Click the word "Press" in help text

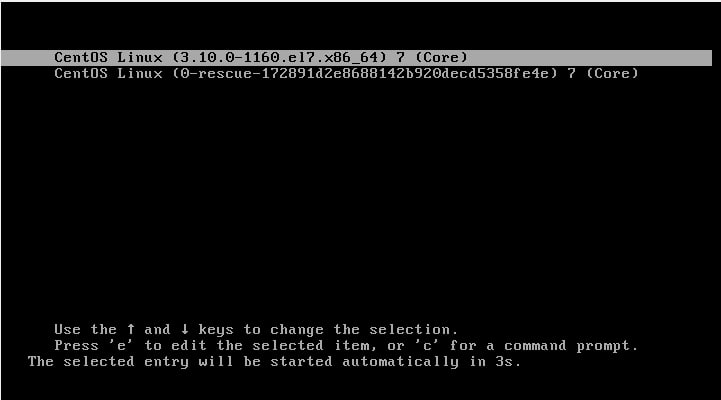(76, 345)
